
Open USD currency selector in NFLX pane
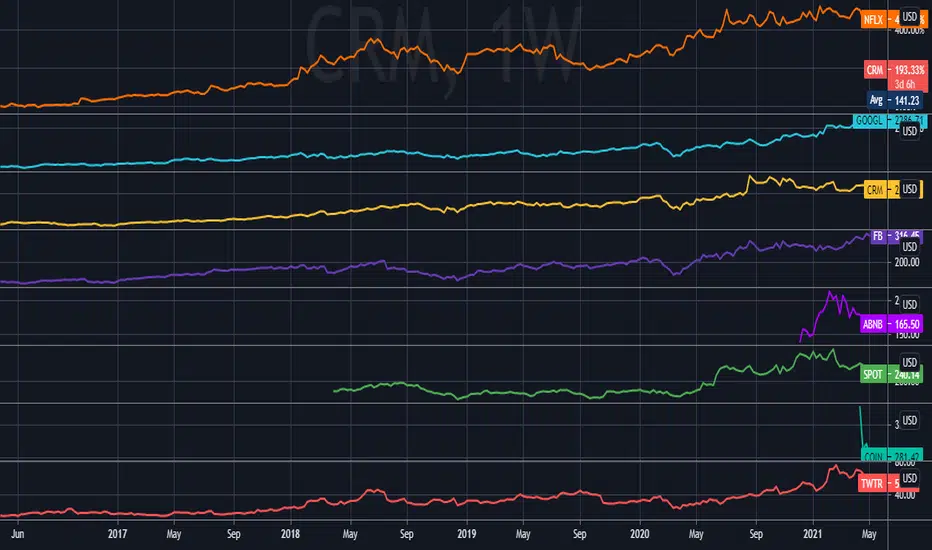(909, 17)
